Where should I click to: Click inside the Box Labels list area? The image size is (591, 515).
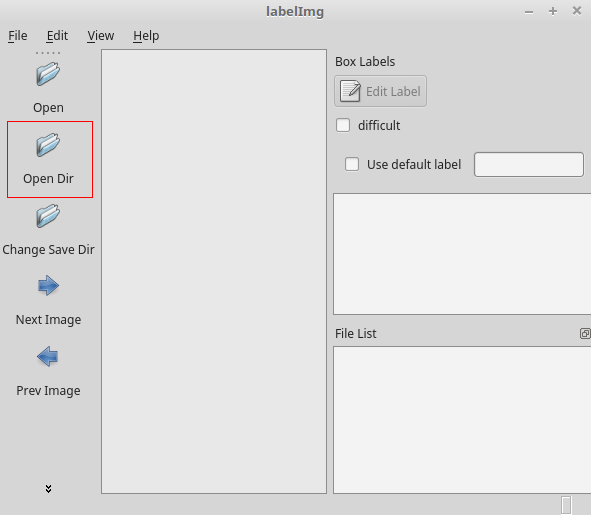tap(462, 254)
